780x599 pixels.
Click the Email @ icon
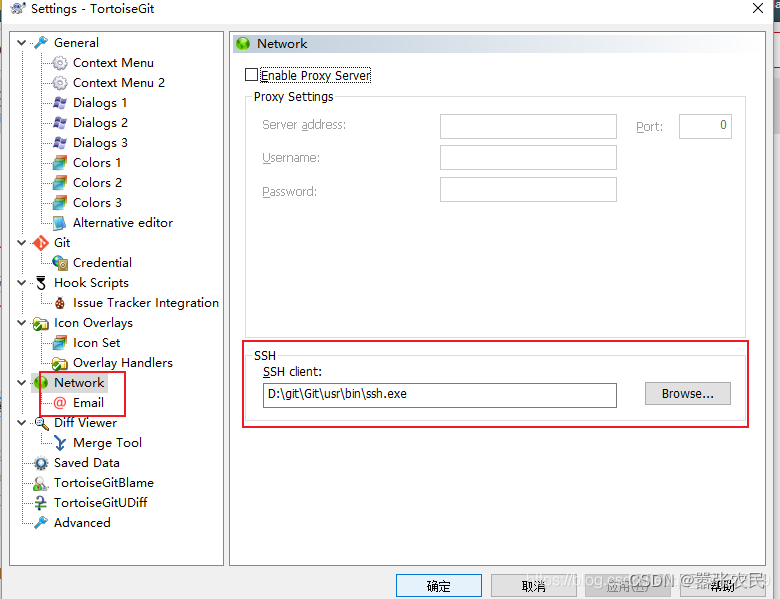coord(60,402)
